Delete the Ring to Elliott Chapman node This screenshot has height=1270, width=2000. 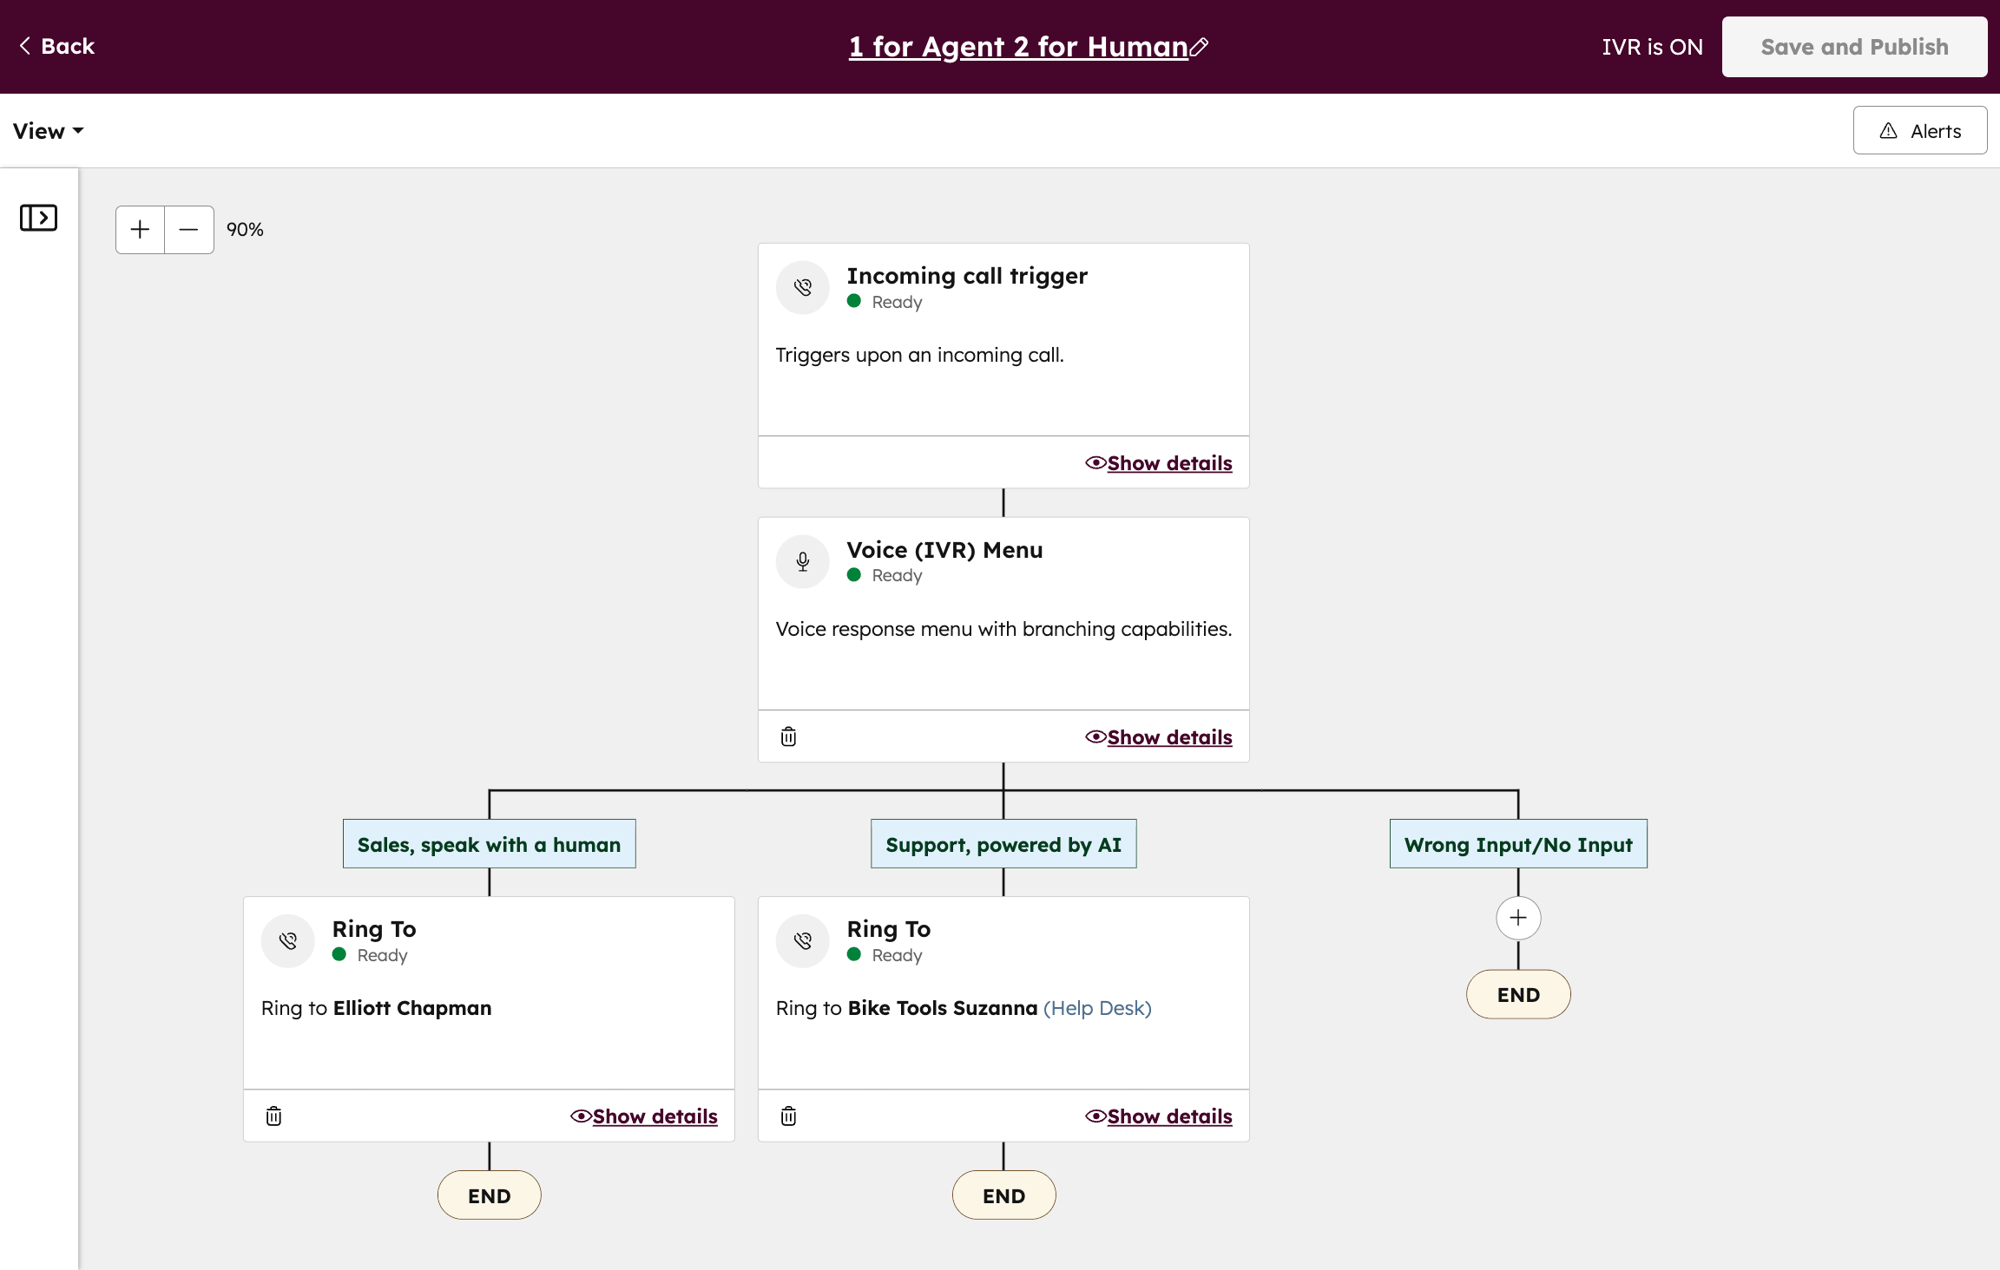273,1116
